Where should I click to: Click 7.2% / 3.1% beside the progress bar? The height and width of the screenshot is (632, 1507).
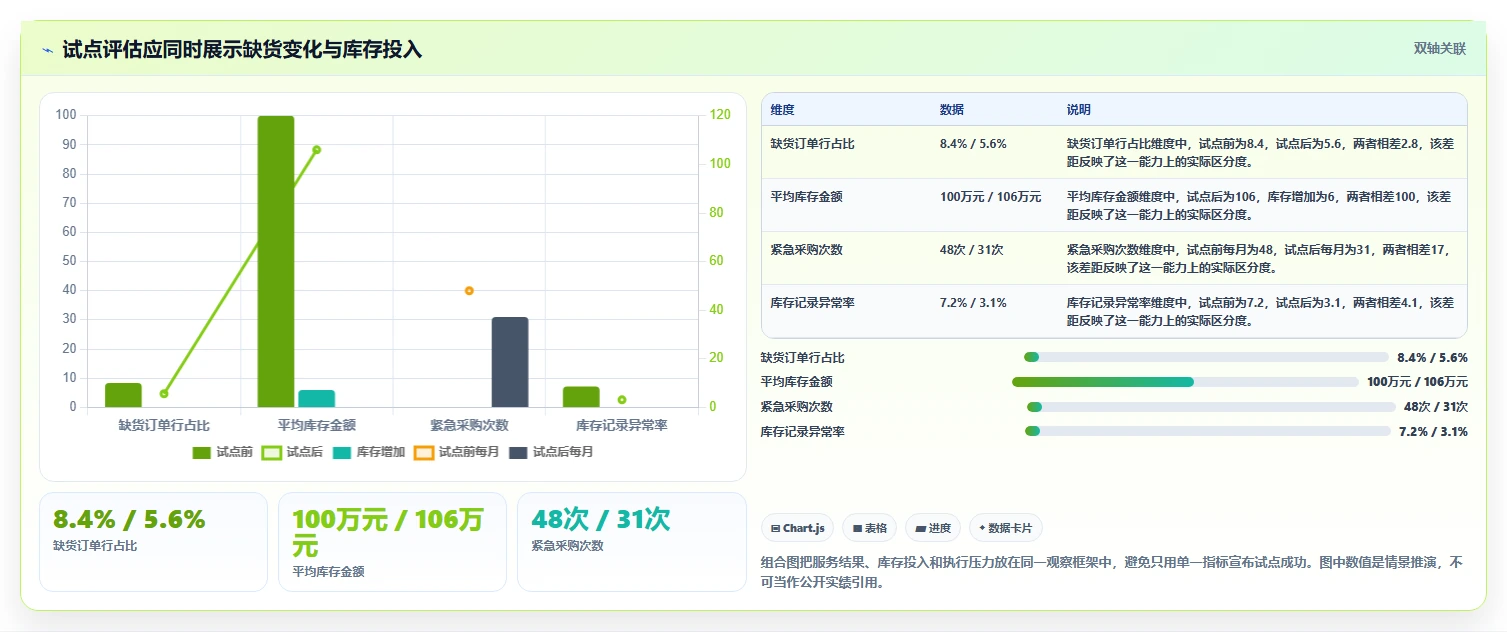coord(1433,431)
